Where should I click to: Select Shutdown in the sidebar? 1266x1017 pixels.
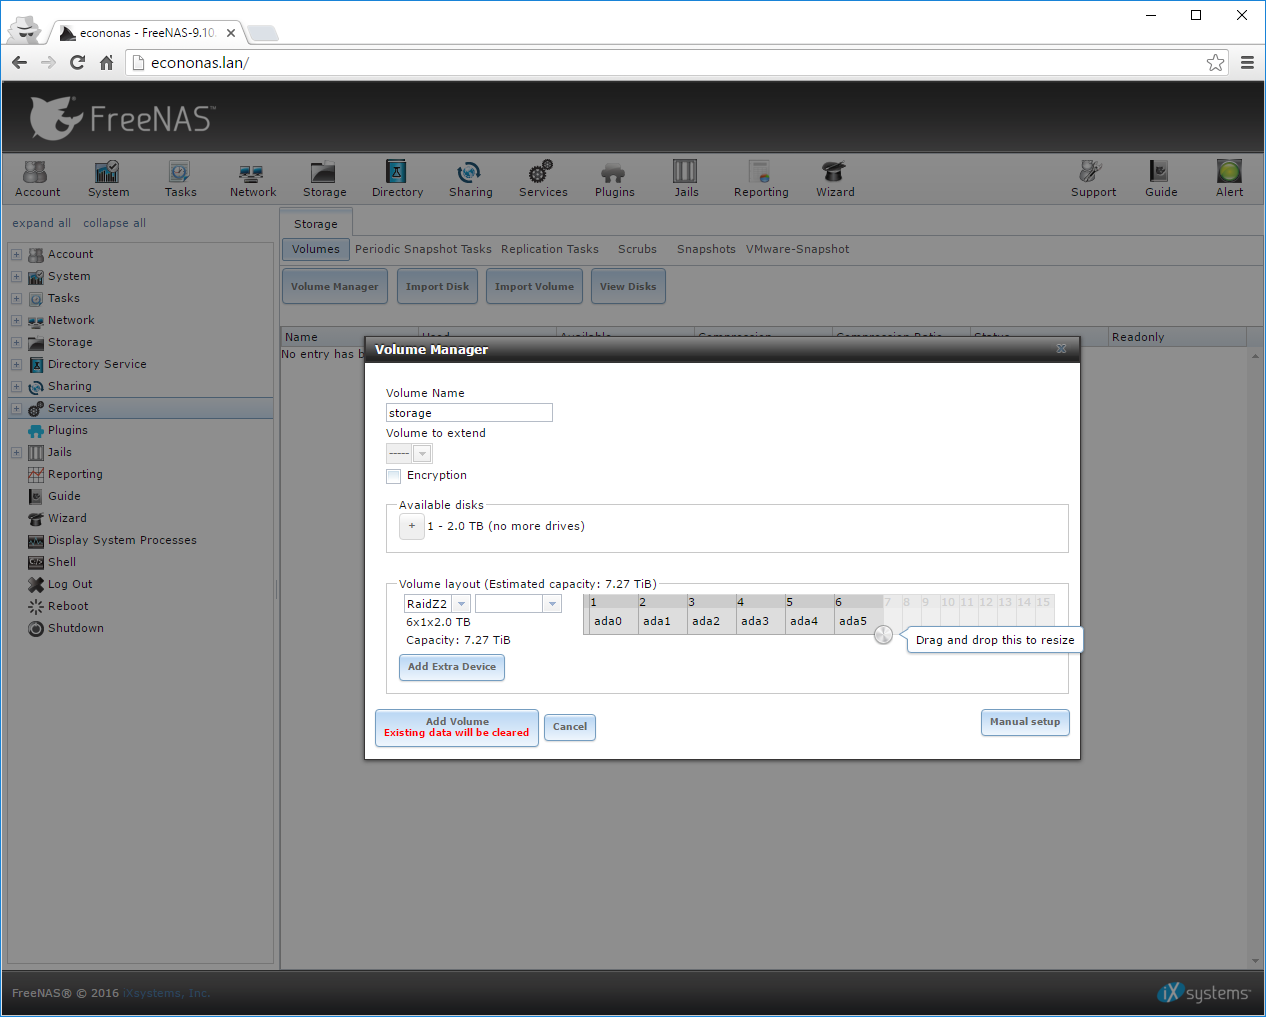[x=75, y=628]
